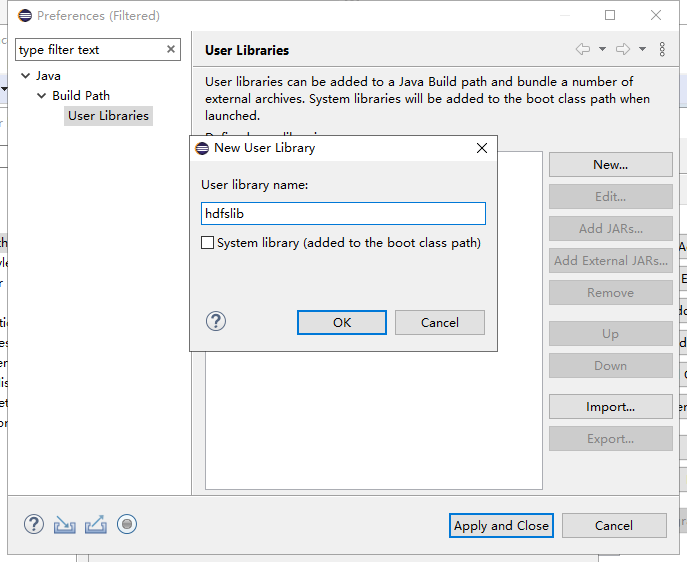Cancel the New User Library dialog
Viewport: 687px width, 562px height.
(439, 322)
